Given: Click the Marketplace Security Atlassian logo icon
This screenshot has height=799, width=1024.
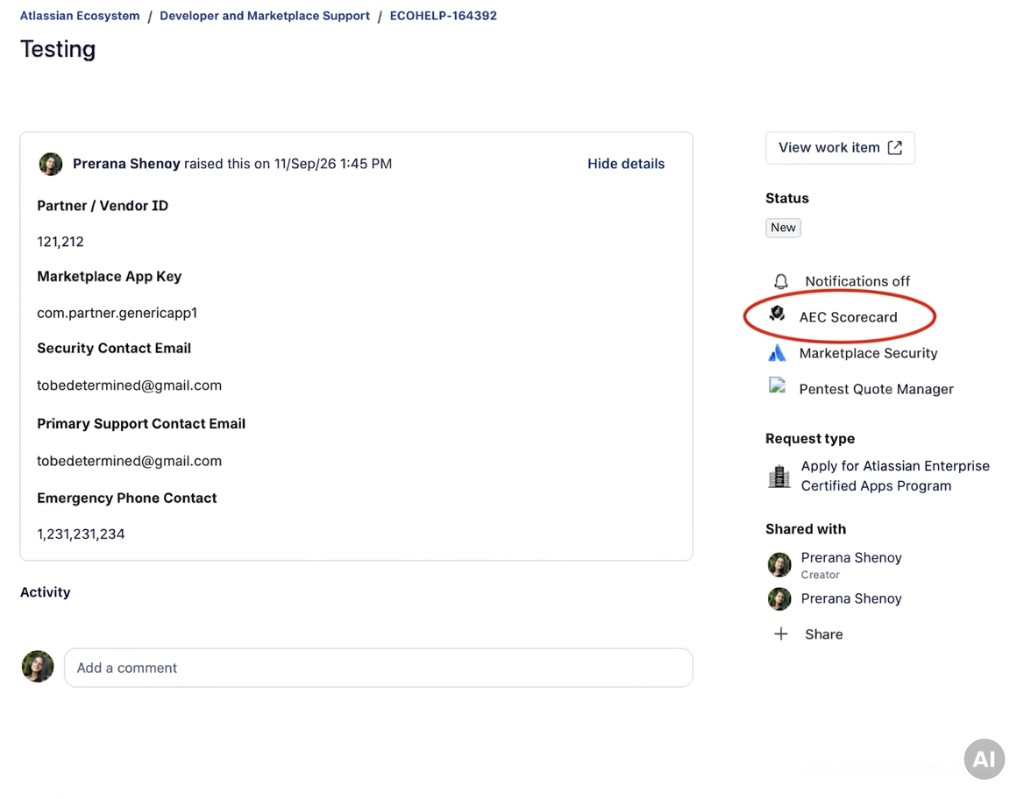Looking at the screenshot, I should [776, 353].
